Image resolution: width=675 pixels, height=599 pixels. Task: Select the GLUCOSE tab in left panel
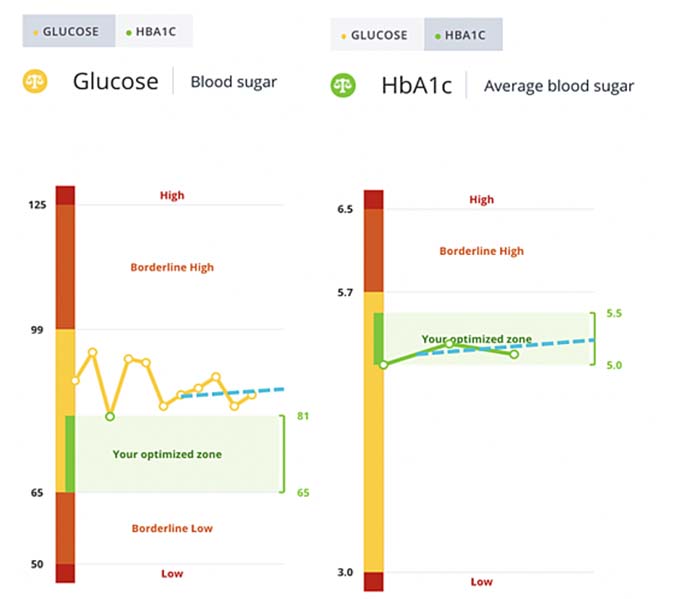click(69, 31)
